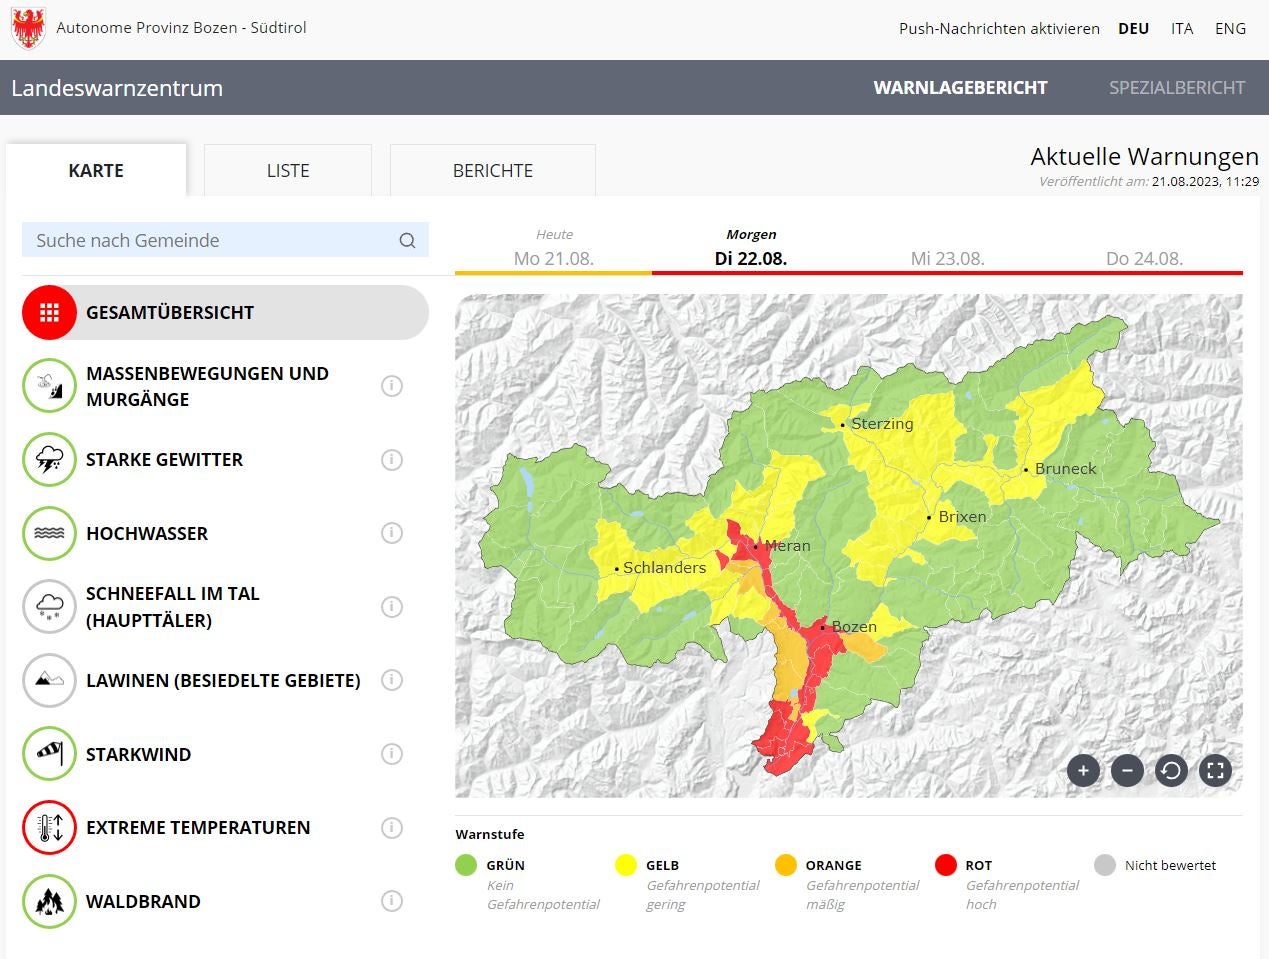Select the Mi 23.08. forecast day
This screenshot has width=1269, height=959.
tap(947, 258)
